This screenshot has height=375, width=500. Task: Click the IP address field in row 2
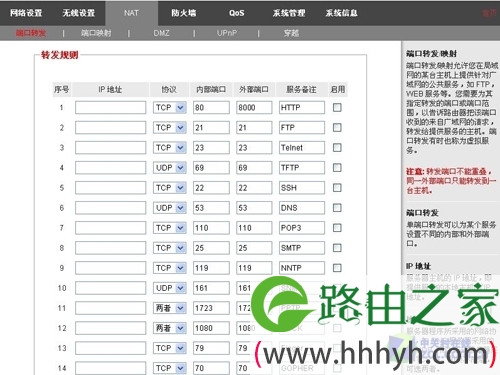pyautogui.click(x=110, y=127)
